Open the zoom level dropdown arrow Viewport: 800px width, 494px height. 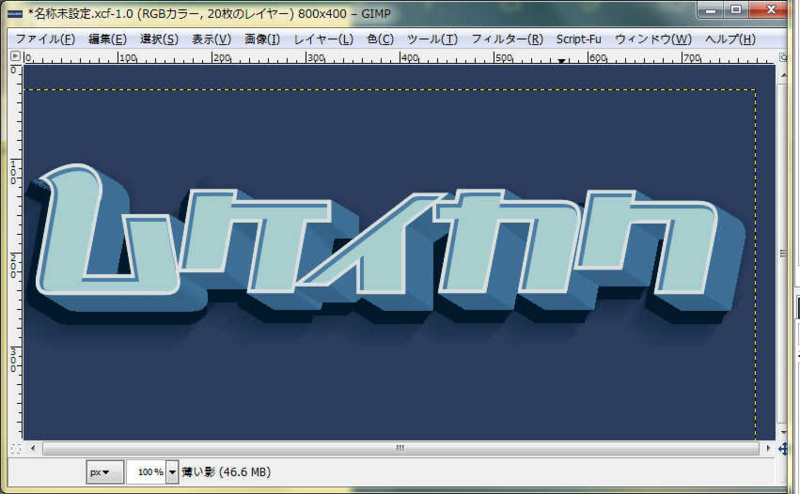pos(172,472)
